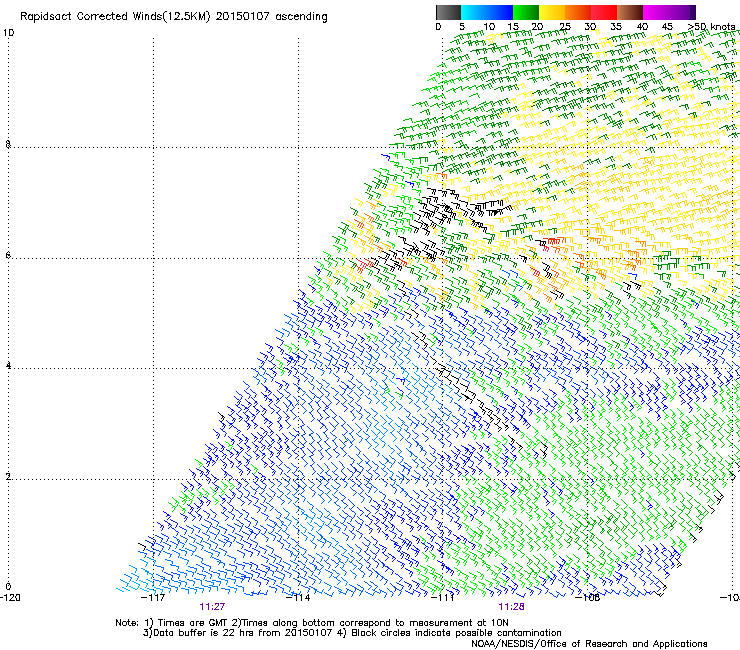This screenshot has height=650, width=740.
Task: Click the red 30-35 knots color segment
Action: click(x=604, y=12)
